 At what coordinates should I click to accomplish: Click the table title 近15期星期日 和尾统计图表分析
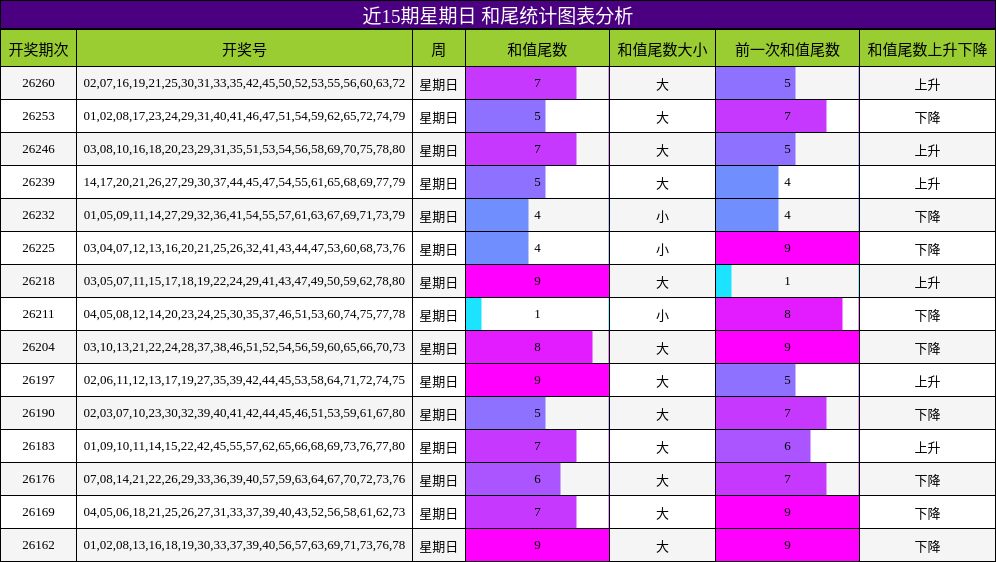[497, 15]
